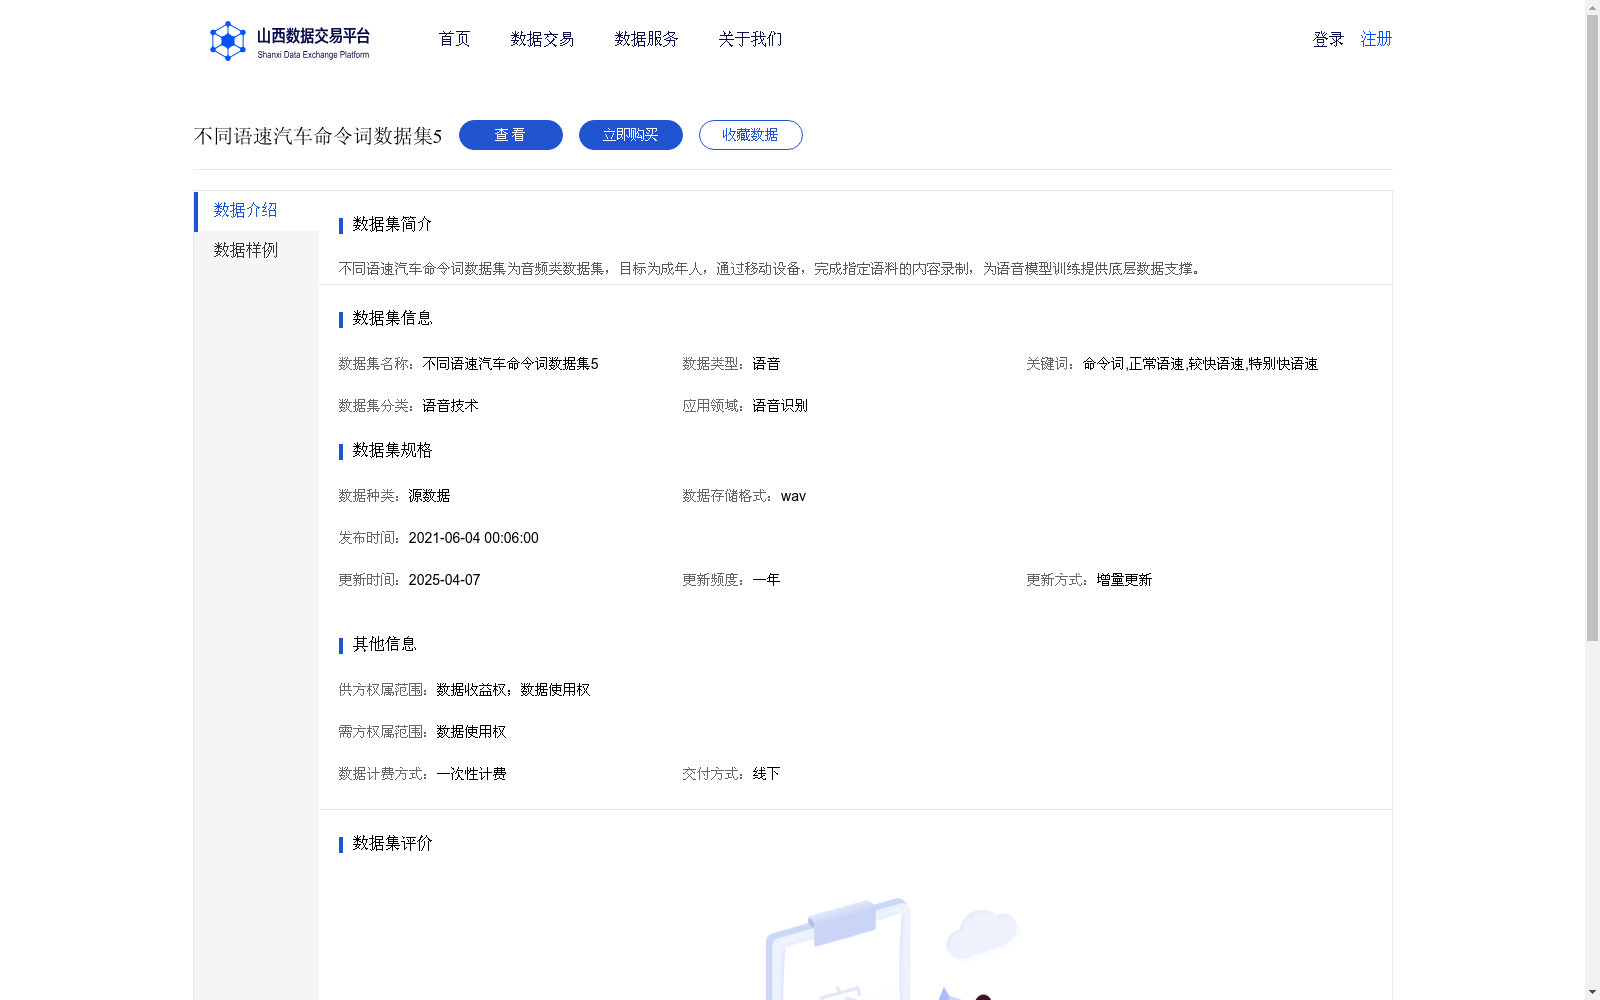
Task: Click the scrollbar down arrow
Action: coord(1592,992)
